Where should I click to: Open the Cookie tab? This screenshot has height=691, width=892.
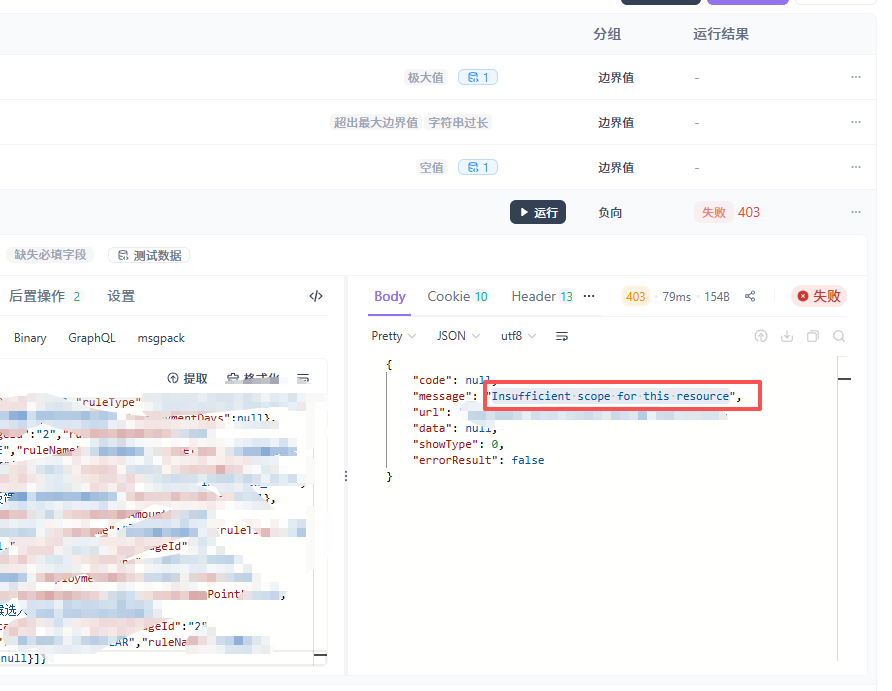tap(457, 296)
